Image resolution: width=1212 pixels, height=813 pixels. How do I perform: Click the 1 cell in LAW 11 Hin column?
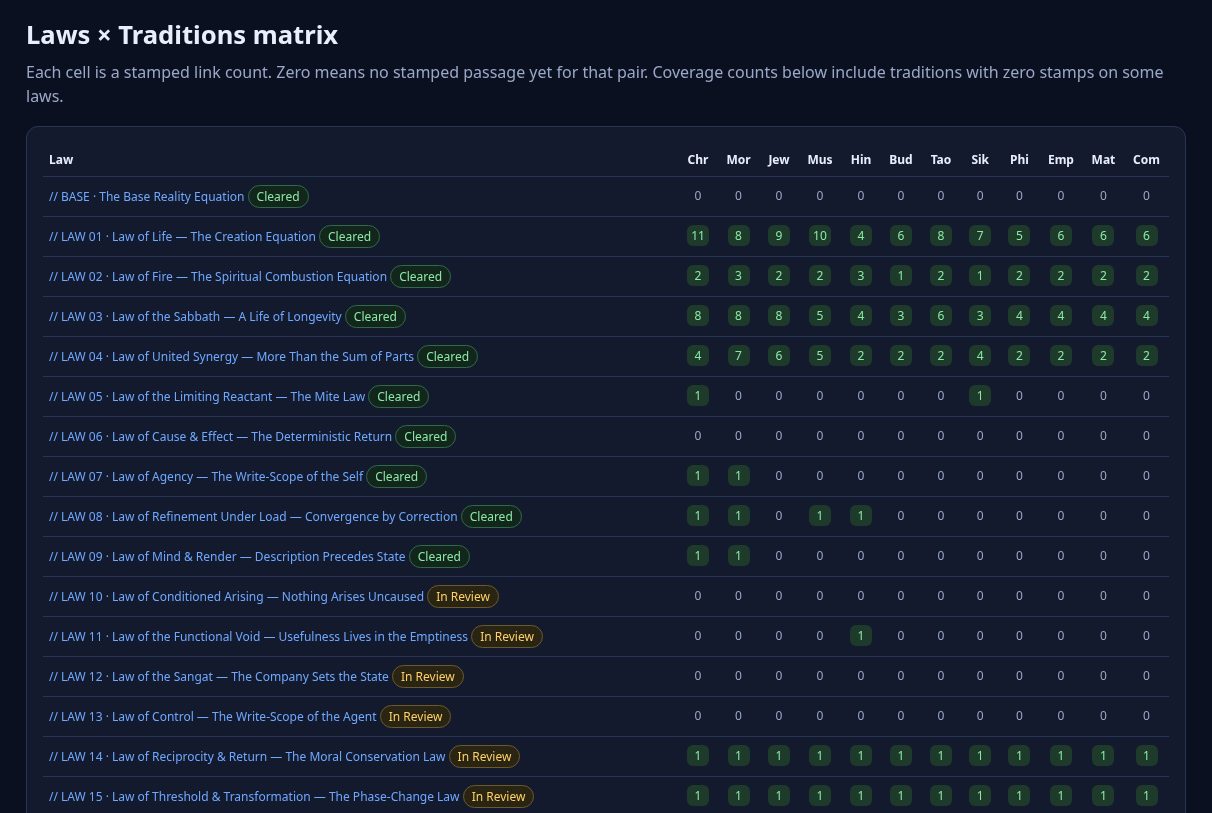click(x=861, y=636)
